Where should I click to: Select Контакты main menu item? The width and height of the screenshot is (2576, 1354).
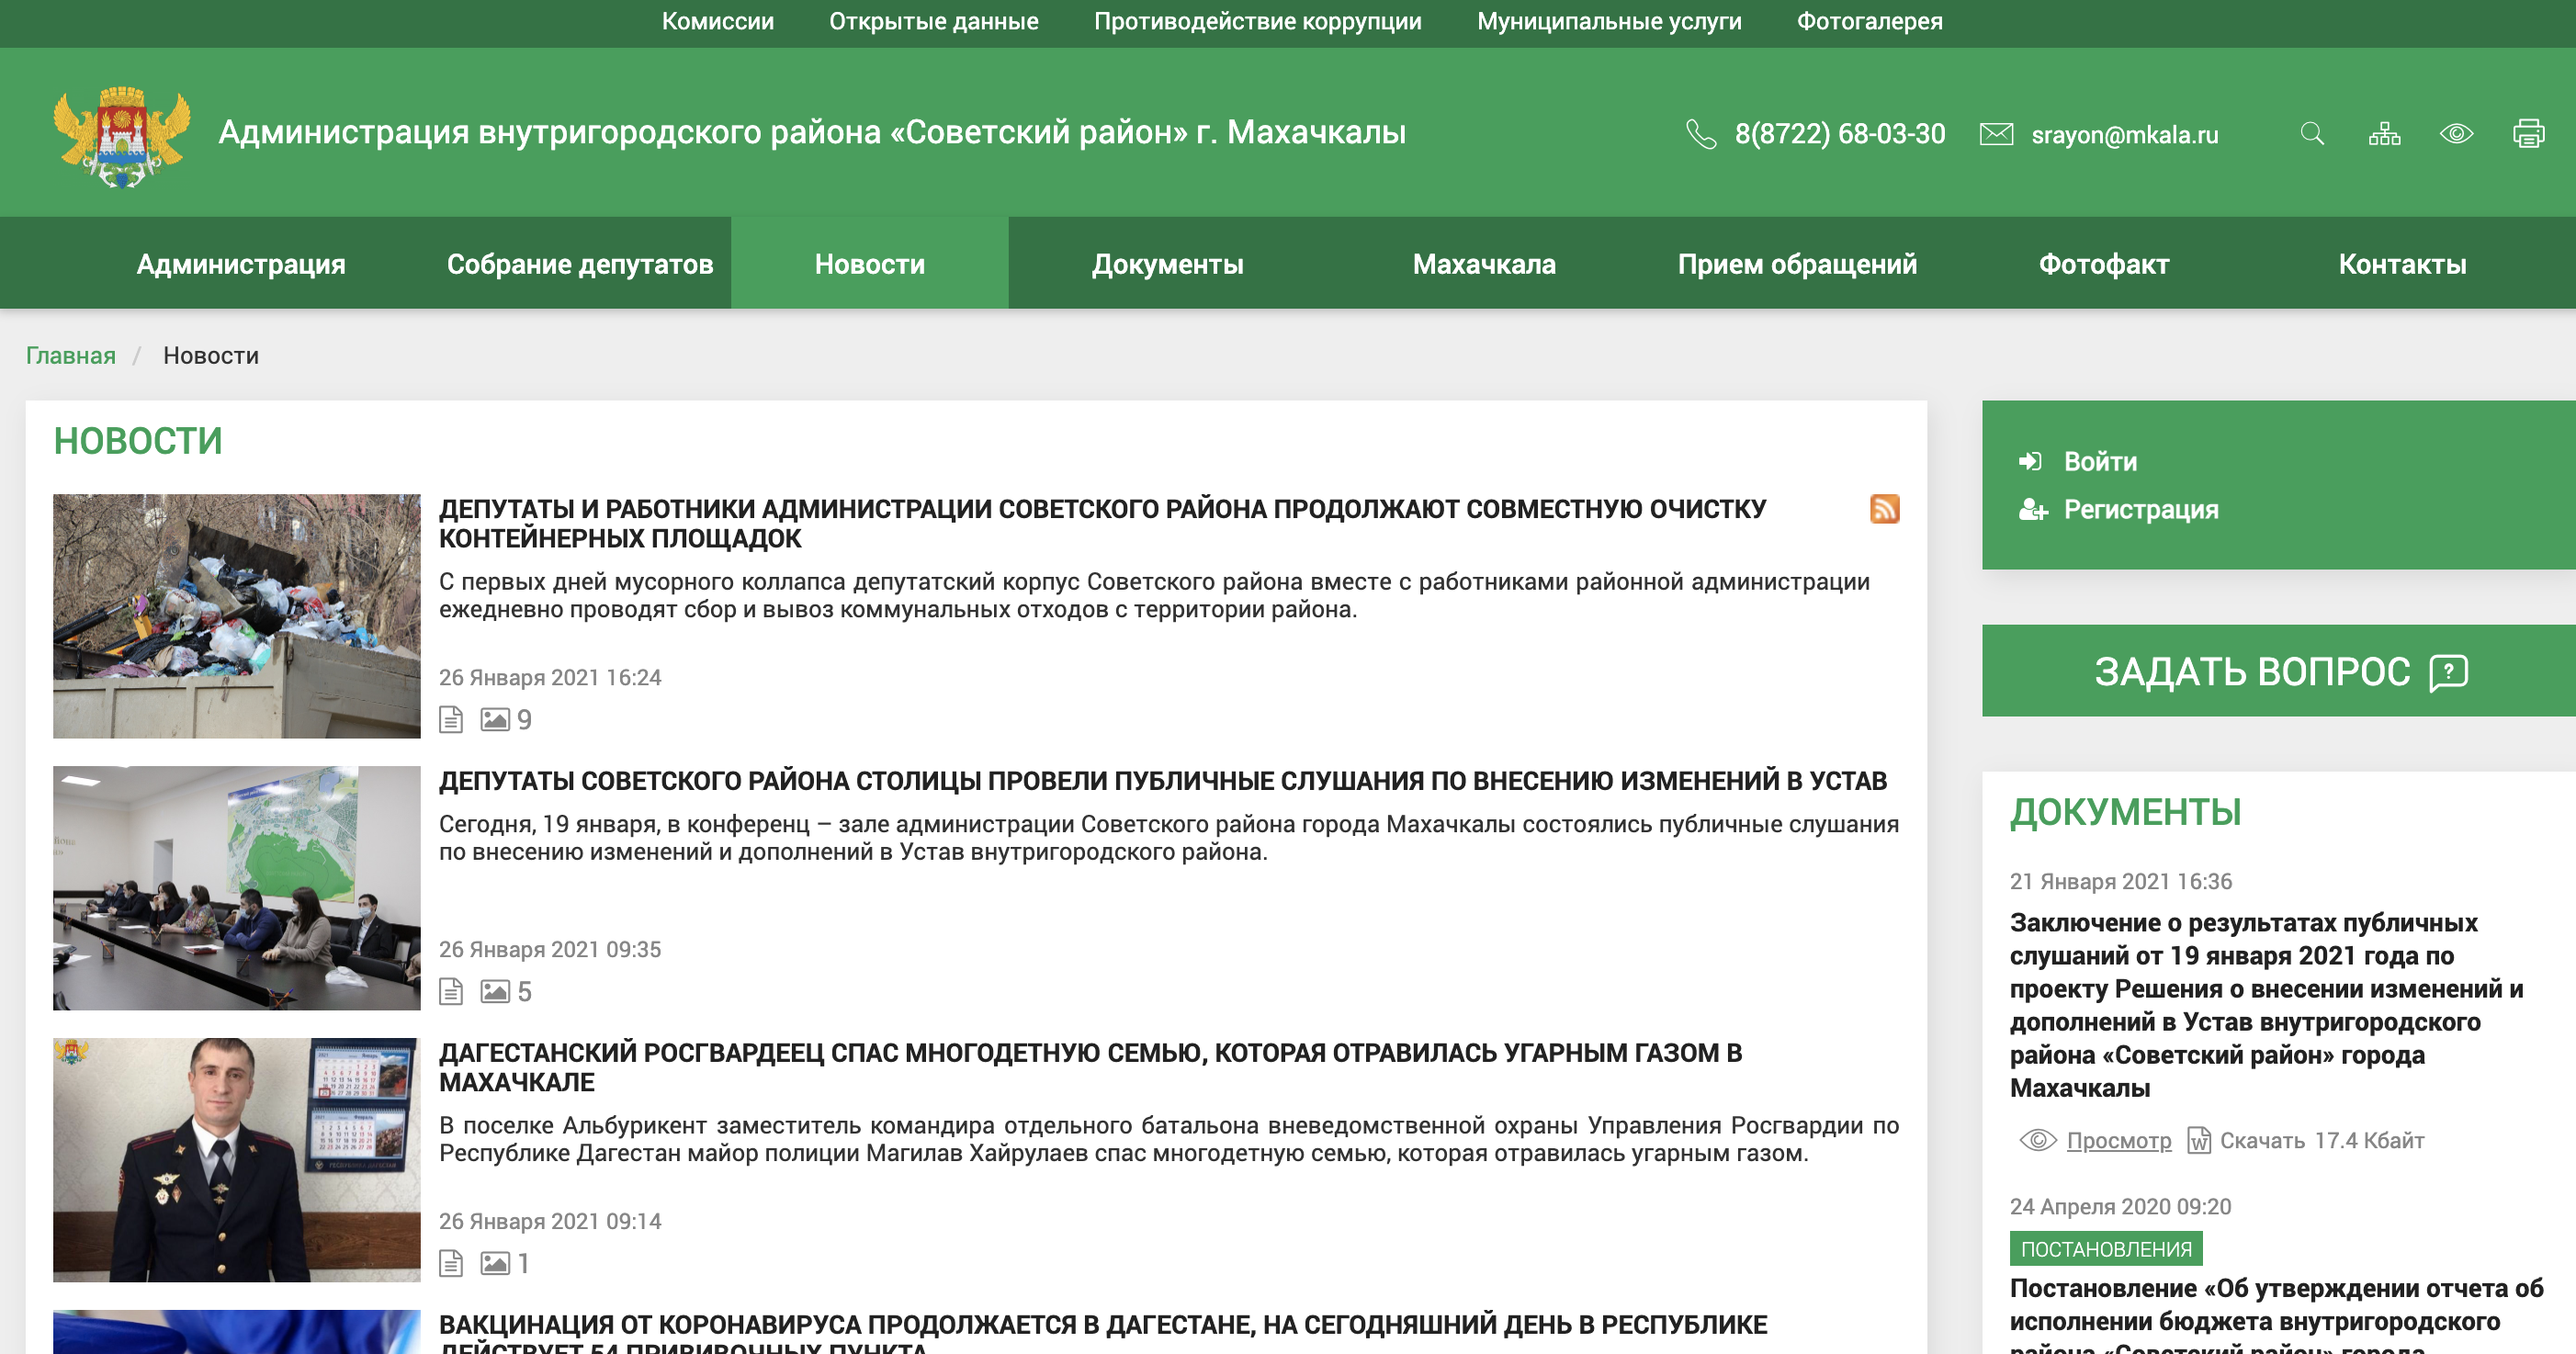(x=2402, y=264)
